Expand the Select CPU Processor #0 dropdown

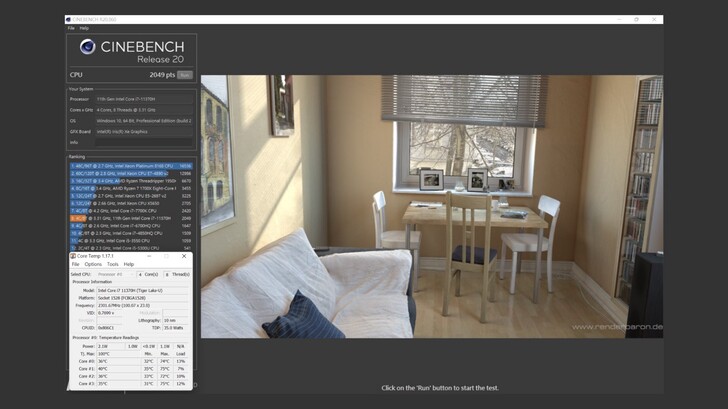pyautogui.click(x=115, y=274)
